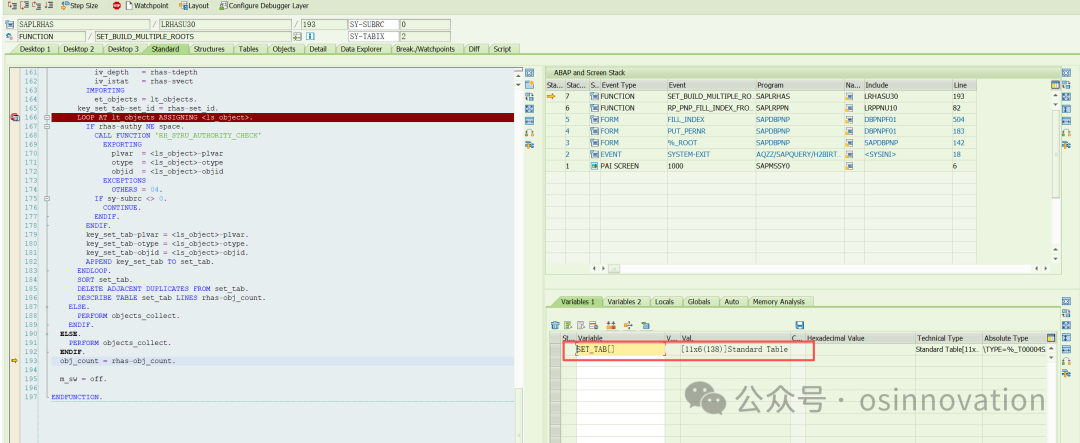The height and width of the screenshot is (443, 1080).
Task: Select the Standard tab
Action: (165, 49)
